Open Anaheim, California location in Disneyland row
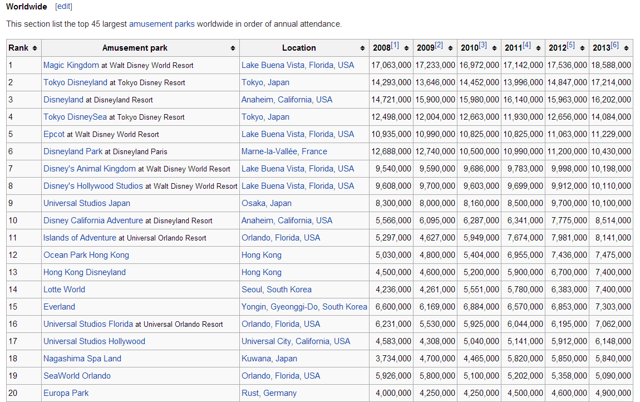 point(287,100)
